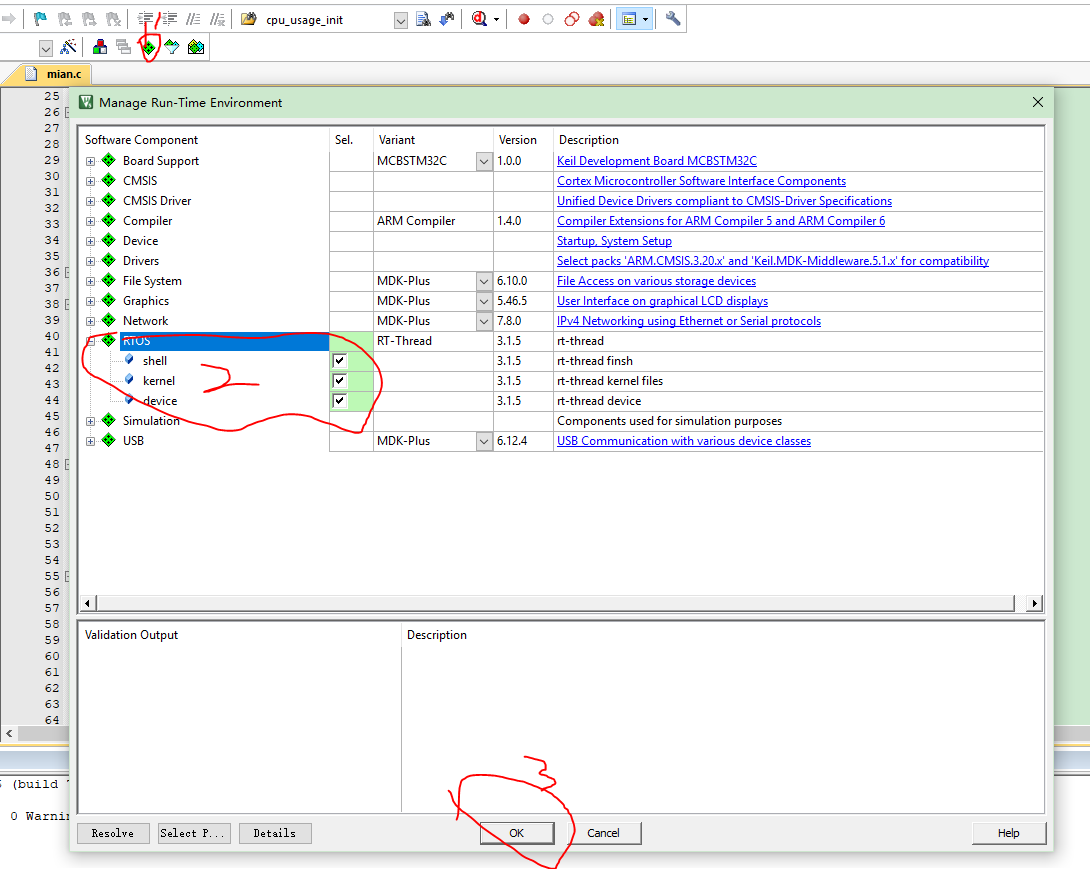Click the manage multi-project workspace icon
The image size is (1090, 869).
click(124, 47)
